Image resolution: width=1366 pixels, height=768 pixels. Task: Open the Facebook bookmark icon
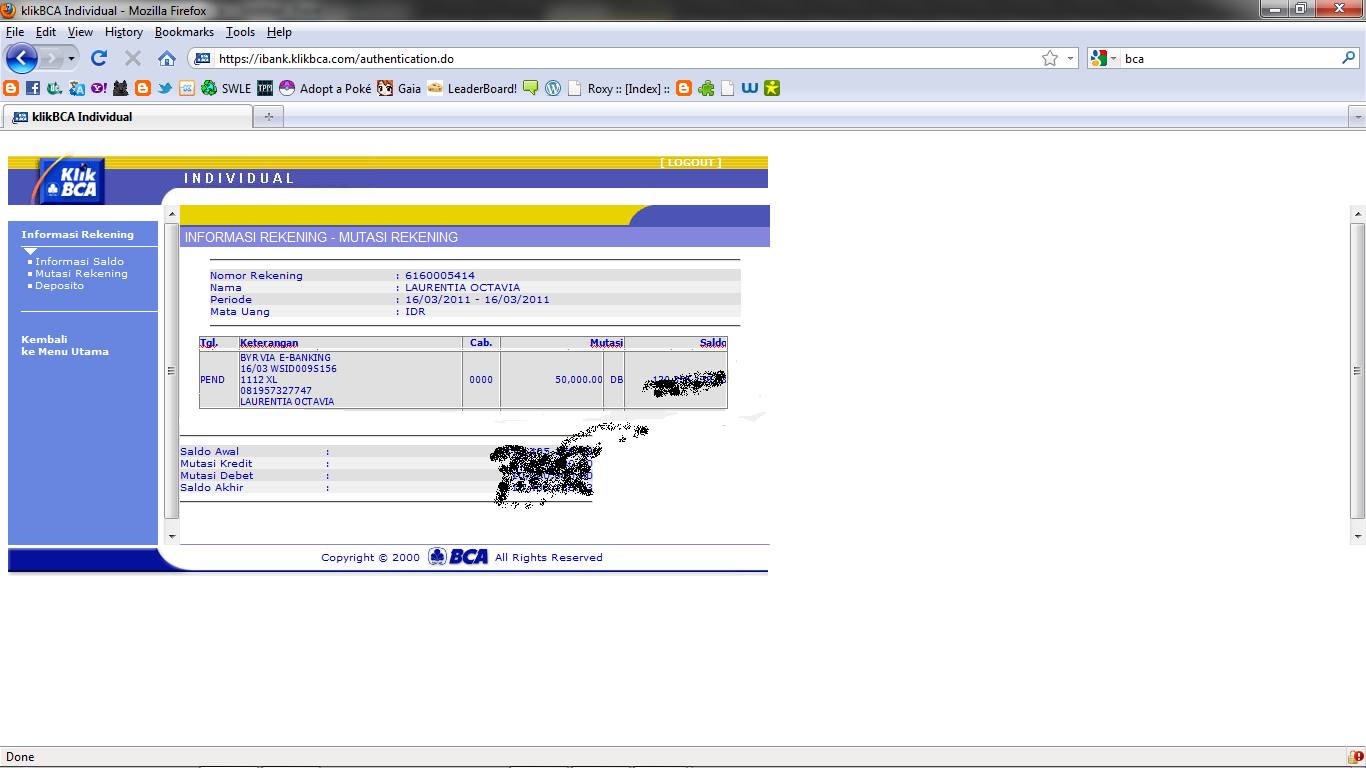(33, 88)
